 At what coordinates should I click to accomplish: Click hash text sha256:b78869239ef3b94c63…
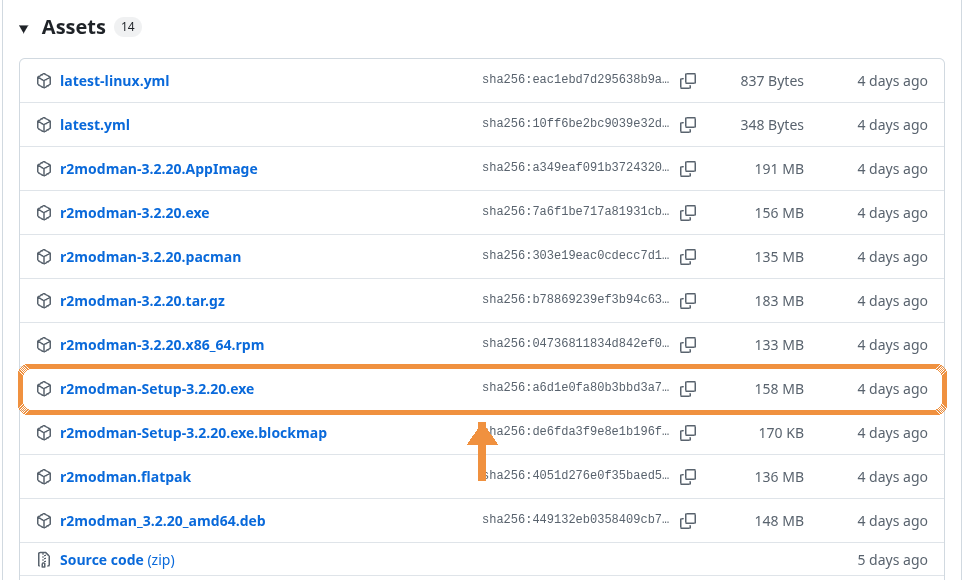(575, 299)
